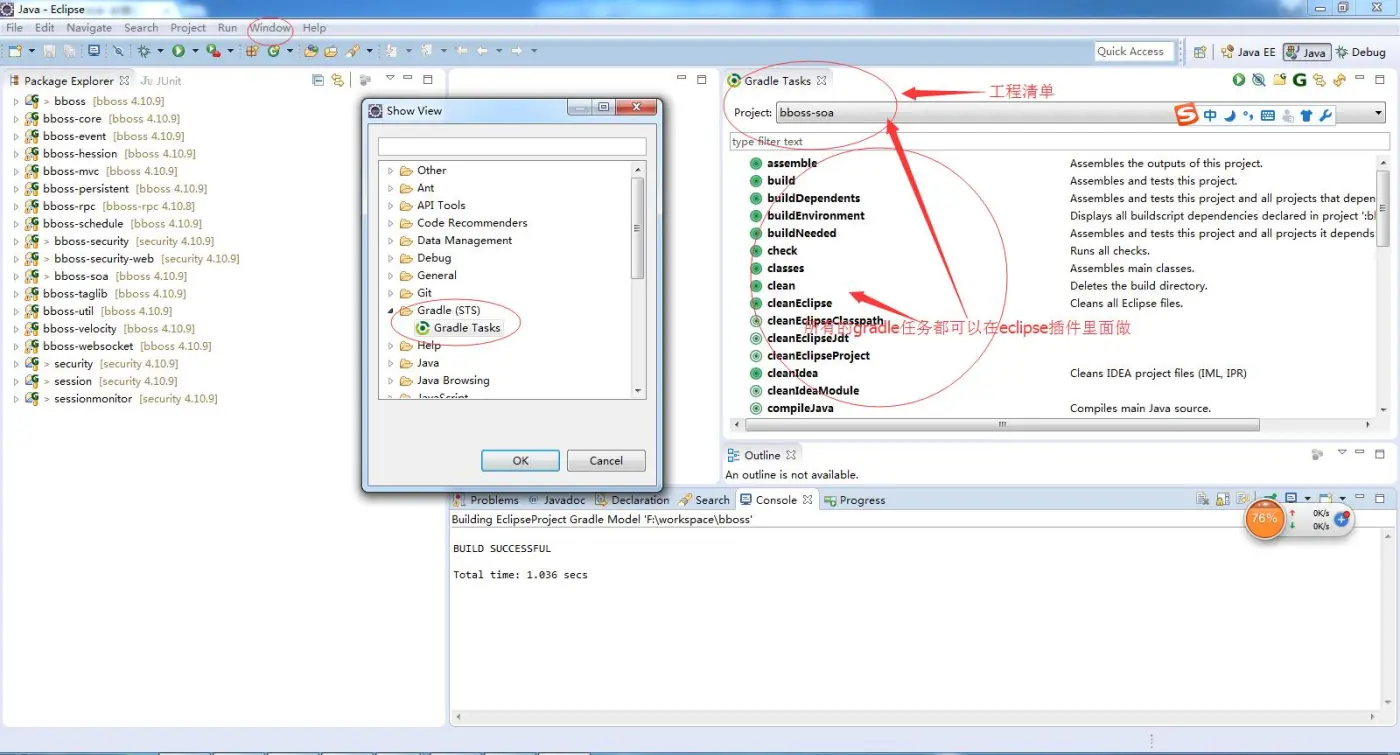
Task: Switch to the Progress tab
Action: point(855,500)
